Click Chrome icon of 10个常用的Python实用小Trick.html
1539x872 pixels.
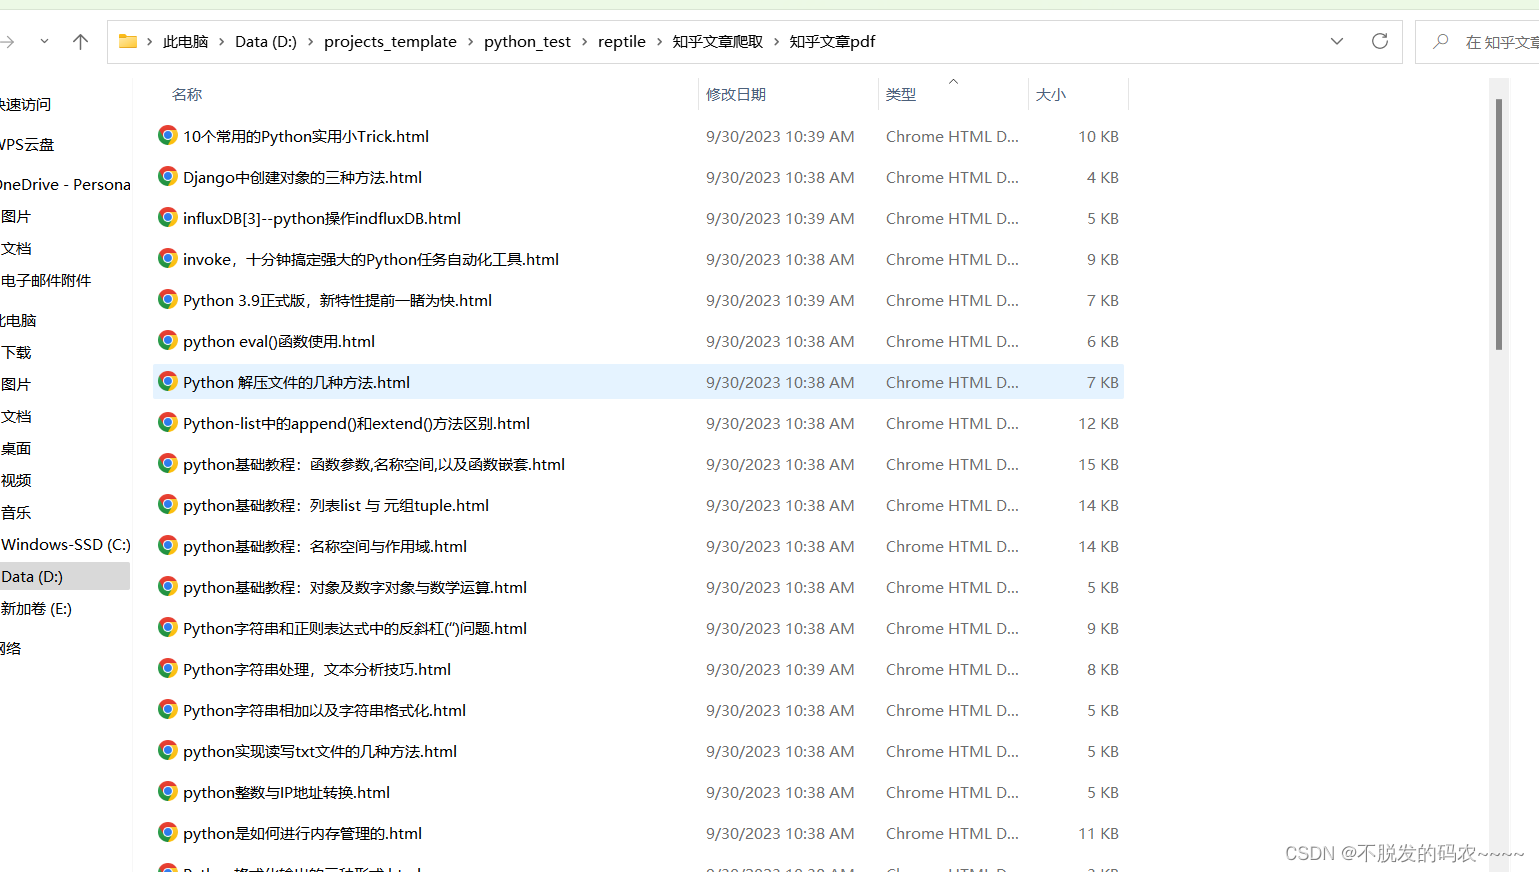(x=168, y=135)
